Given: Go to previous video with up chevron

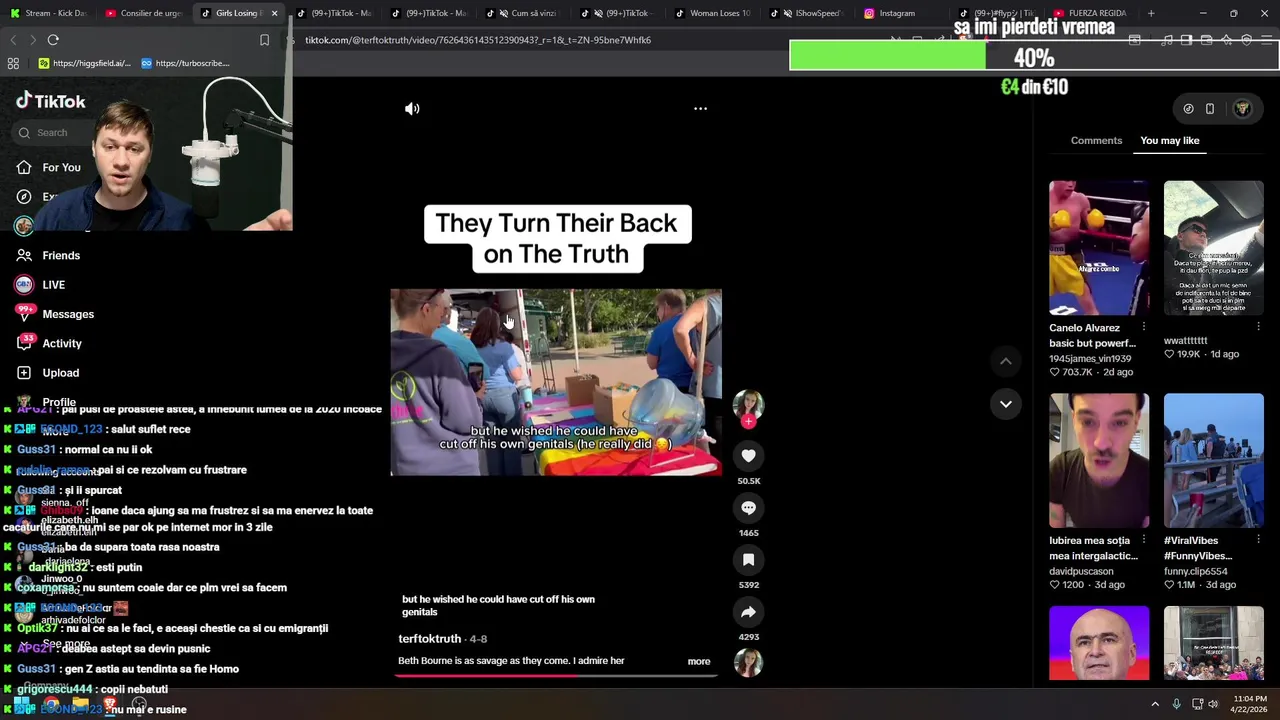Looking at the screenshot, I should point(1006,361).
